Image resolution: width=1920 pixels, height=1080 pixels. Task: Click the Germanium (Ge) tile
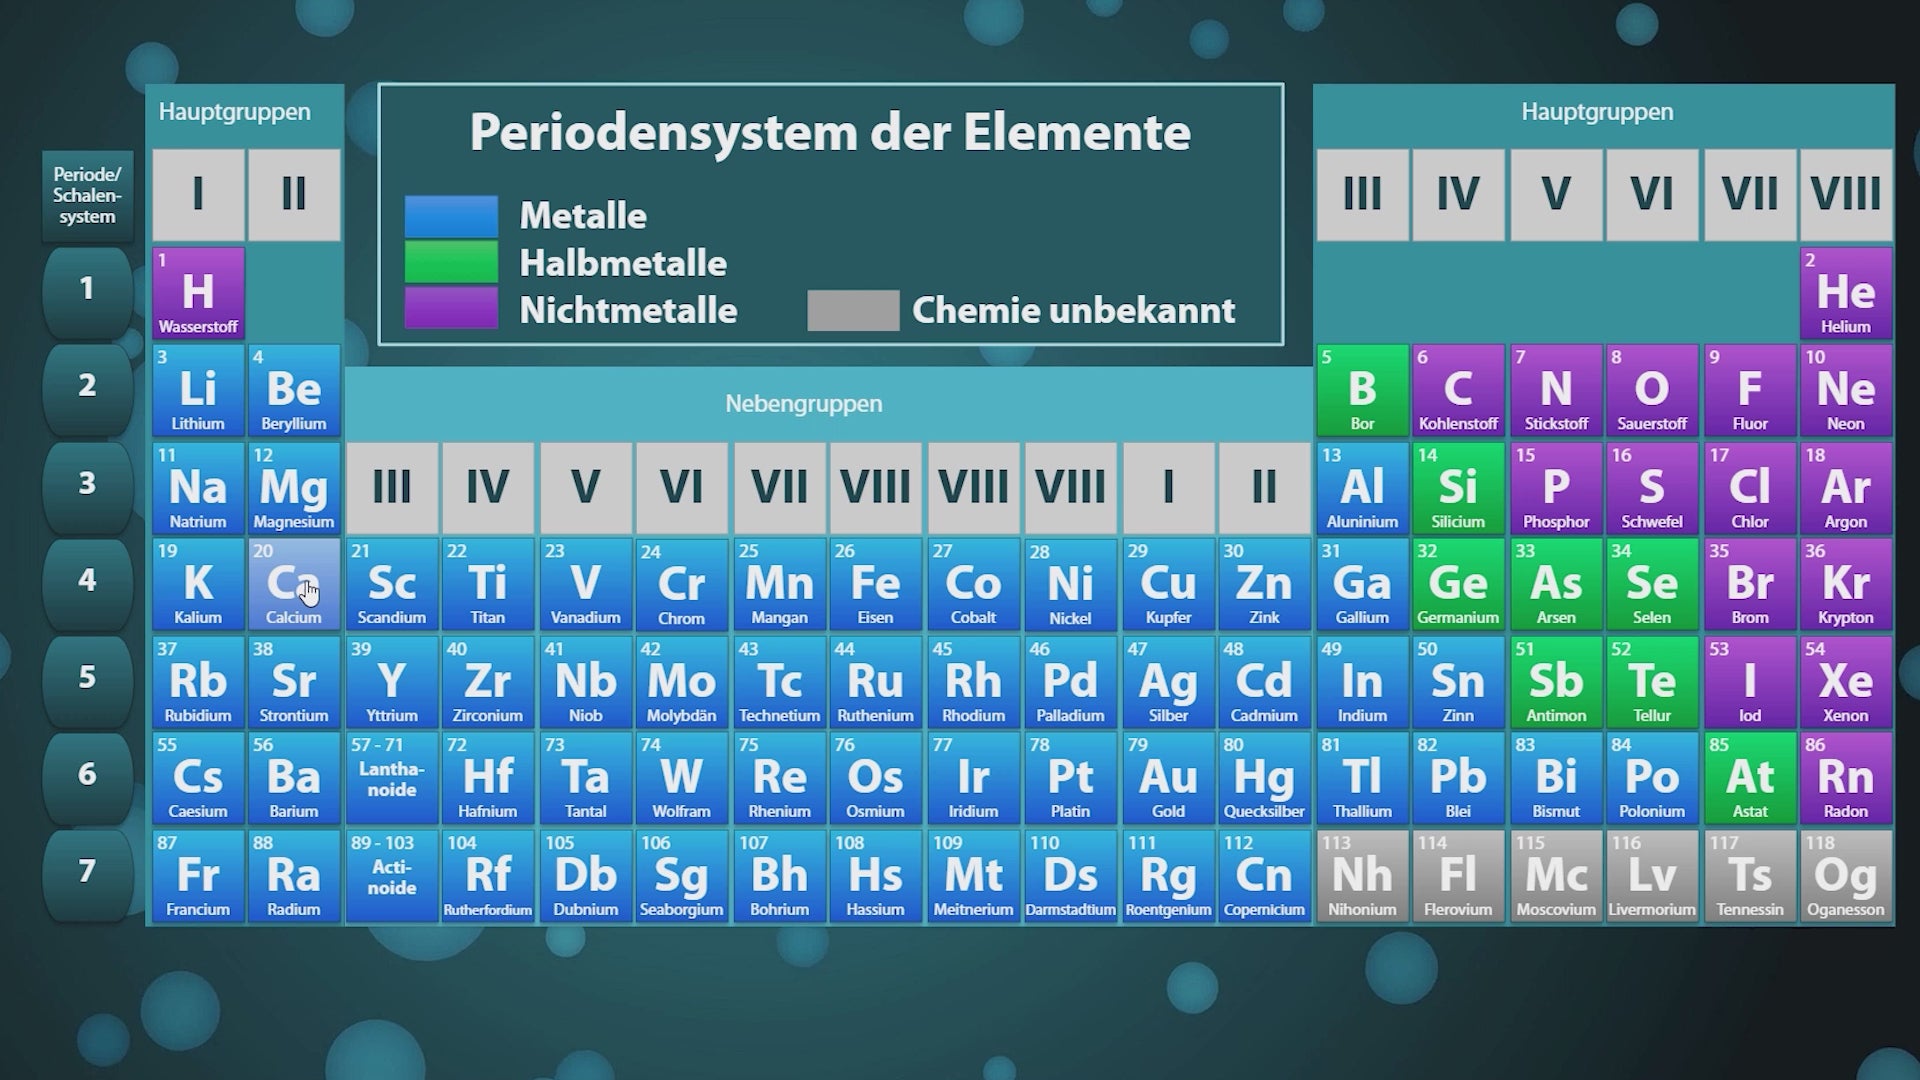(x=1458, y=585)
